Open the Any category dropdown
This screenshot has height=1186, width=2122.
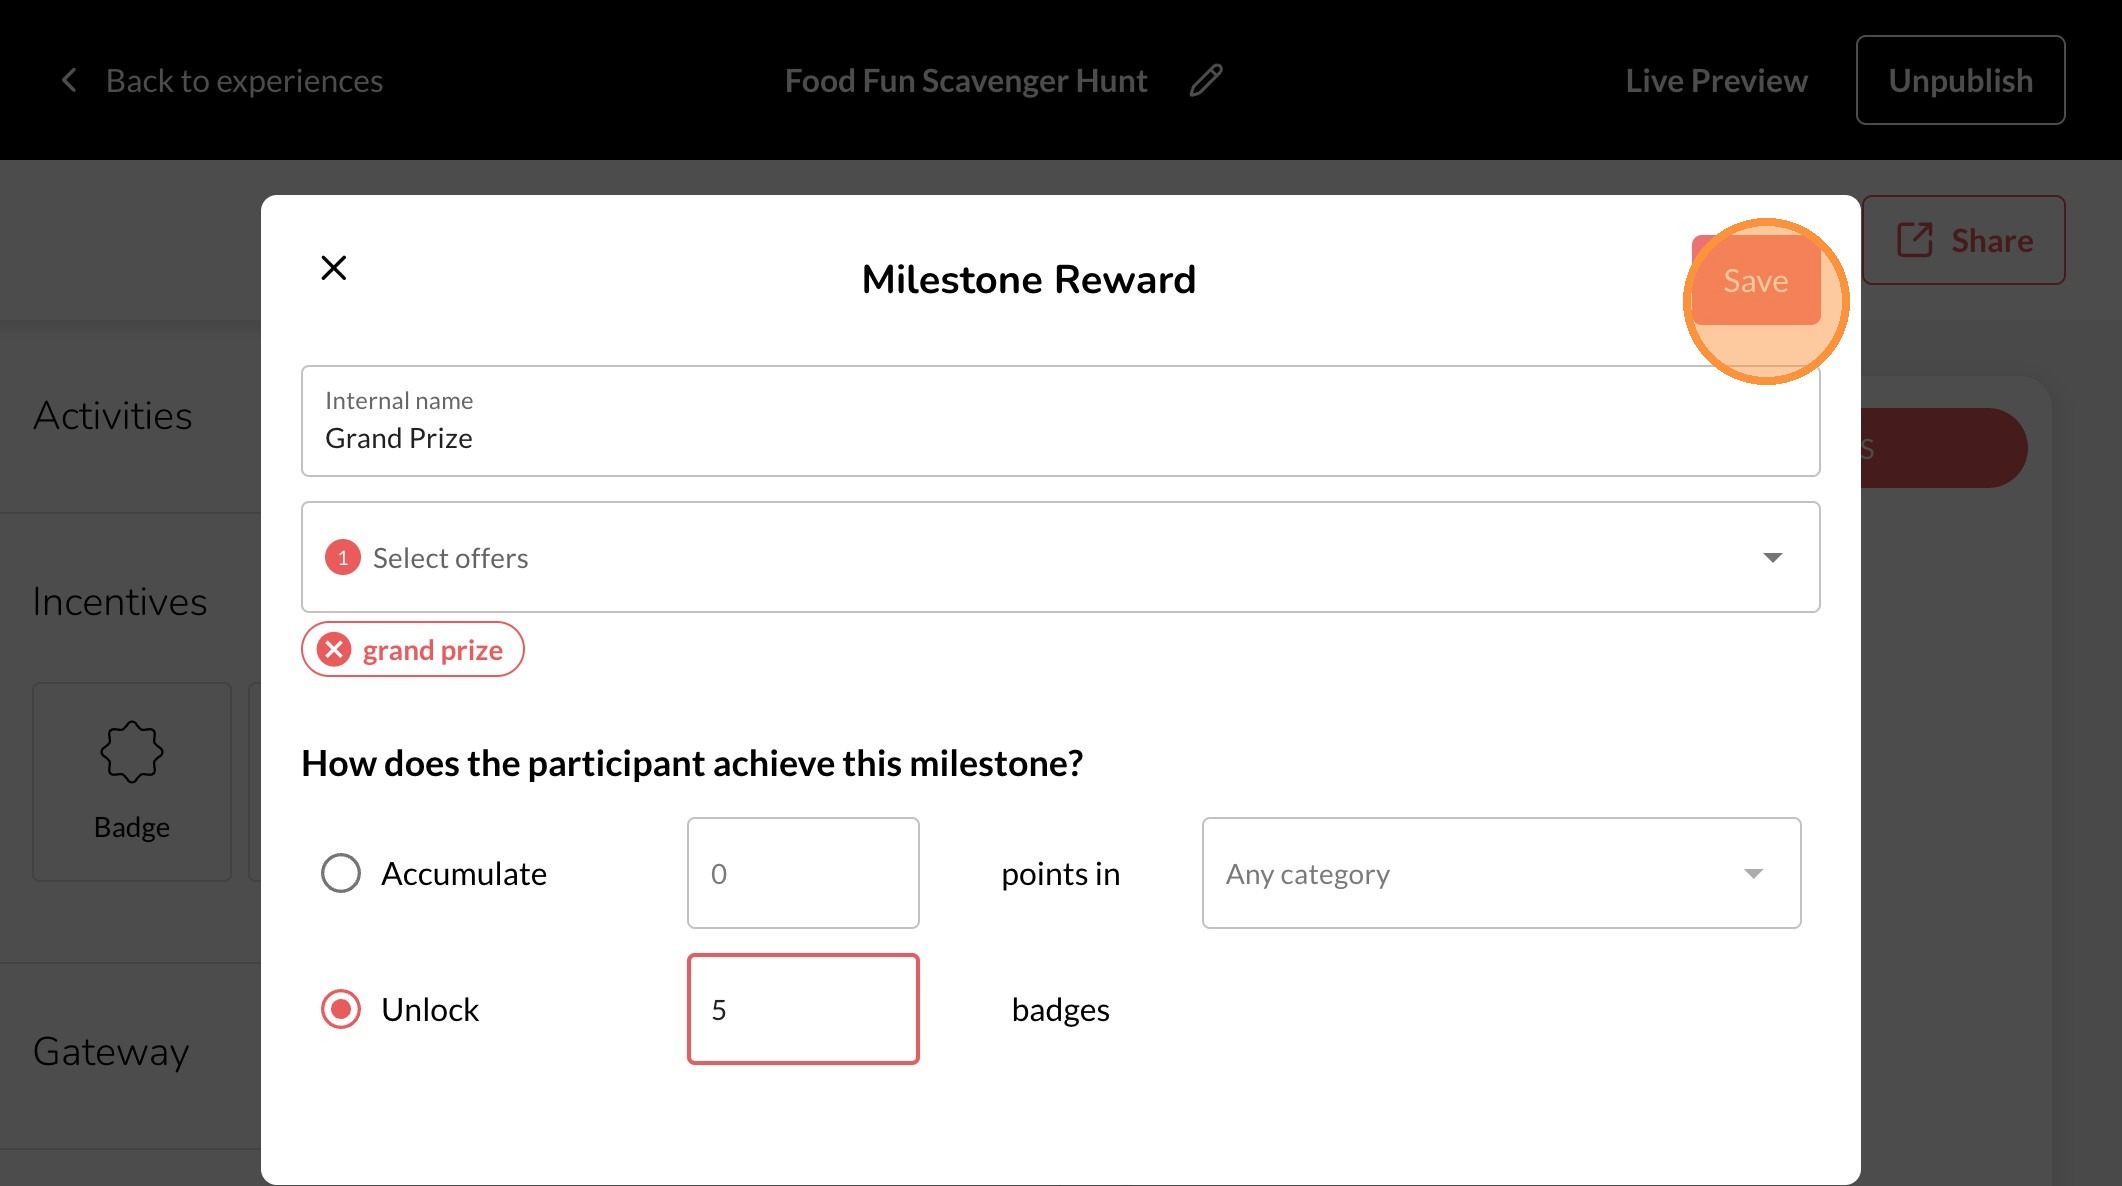(x=1500, y=873)
